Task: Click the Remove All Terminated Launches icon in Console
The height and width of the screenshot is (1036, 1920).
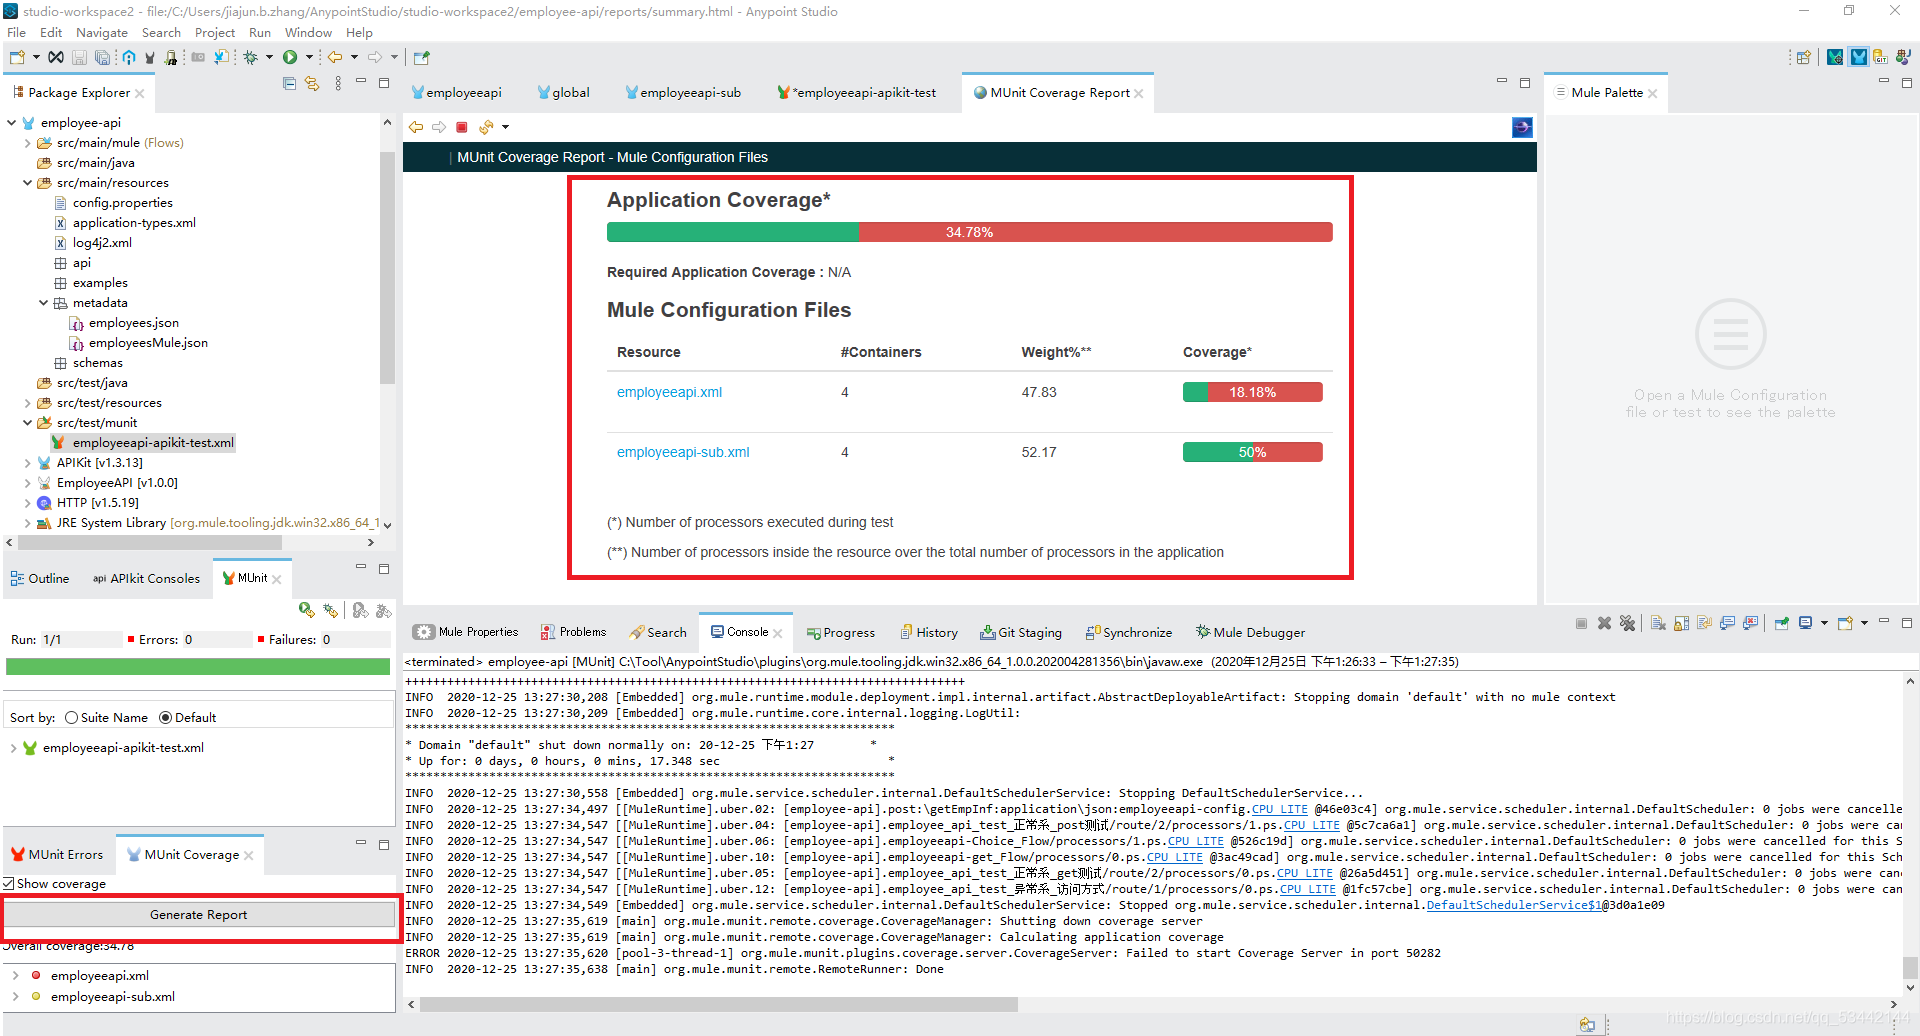Action: pyautogui.click(x=1628, y=623)
